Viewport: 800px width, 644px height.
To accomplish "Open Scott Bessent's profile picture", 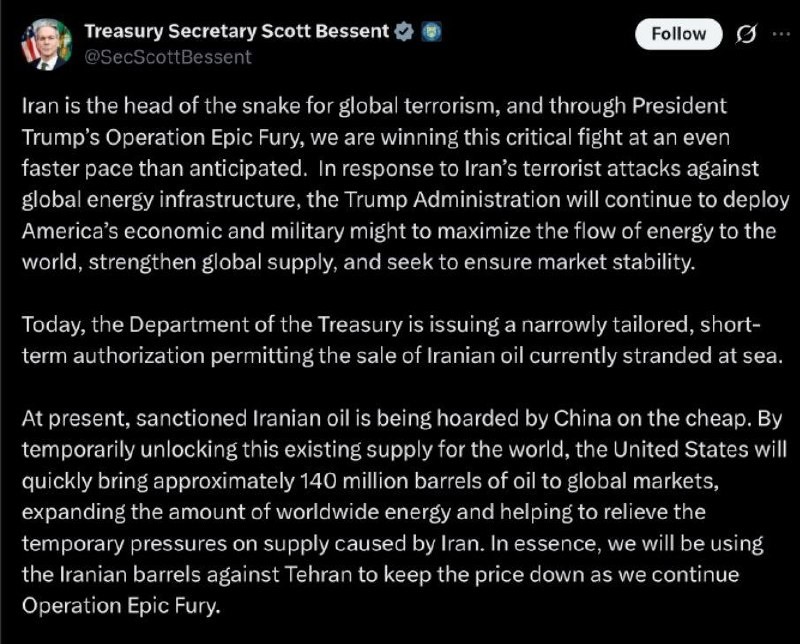I will pos(46,44).
